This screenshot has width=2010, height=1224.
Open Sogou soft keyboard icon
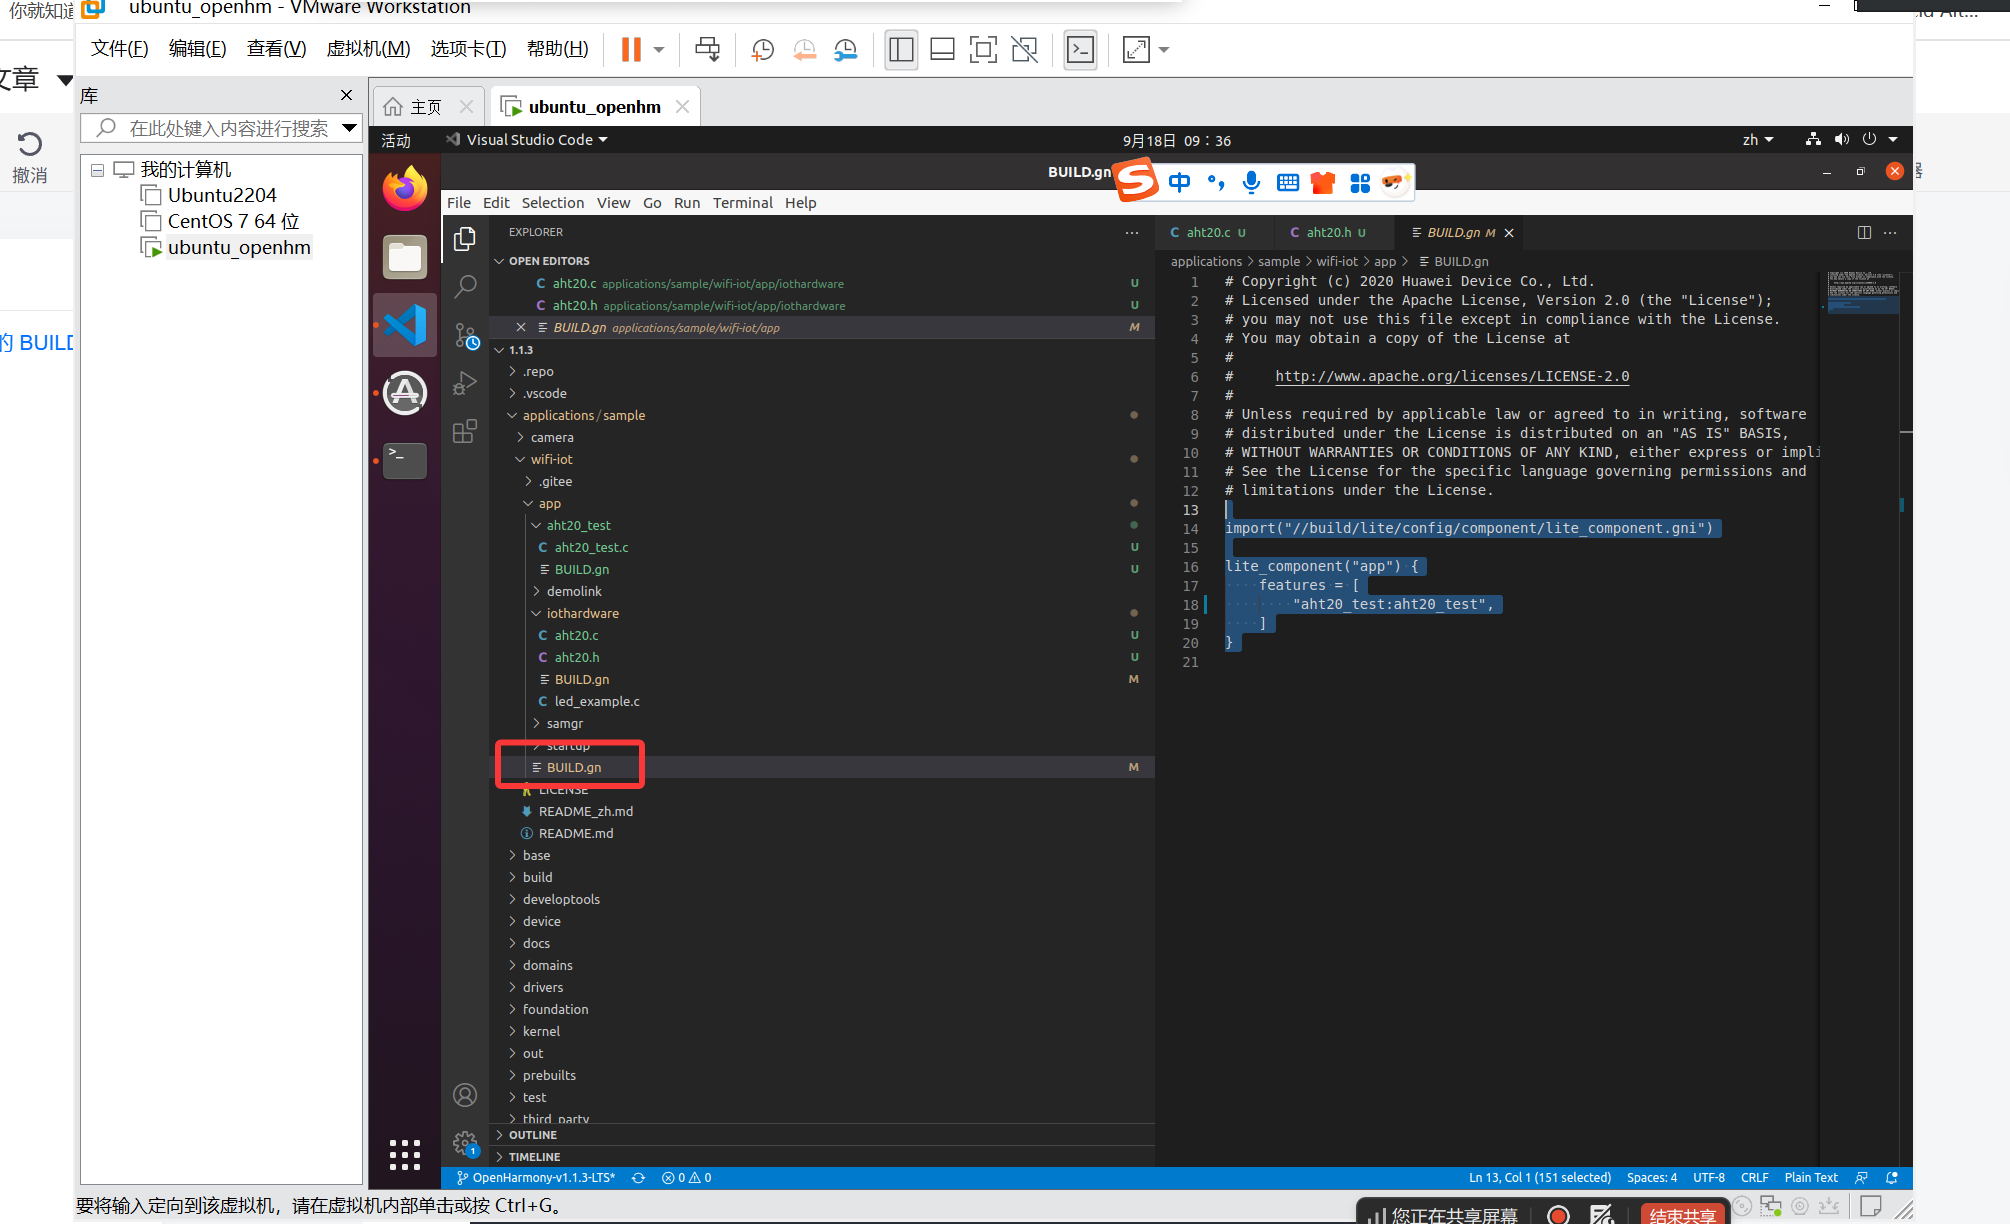tap(1288, 182)
